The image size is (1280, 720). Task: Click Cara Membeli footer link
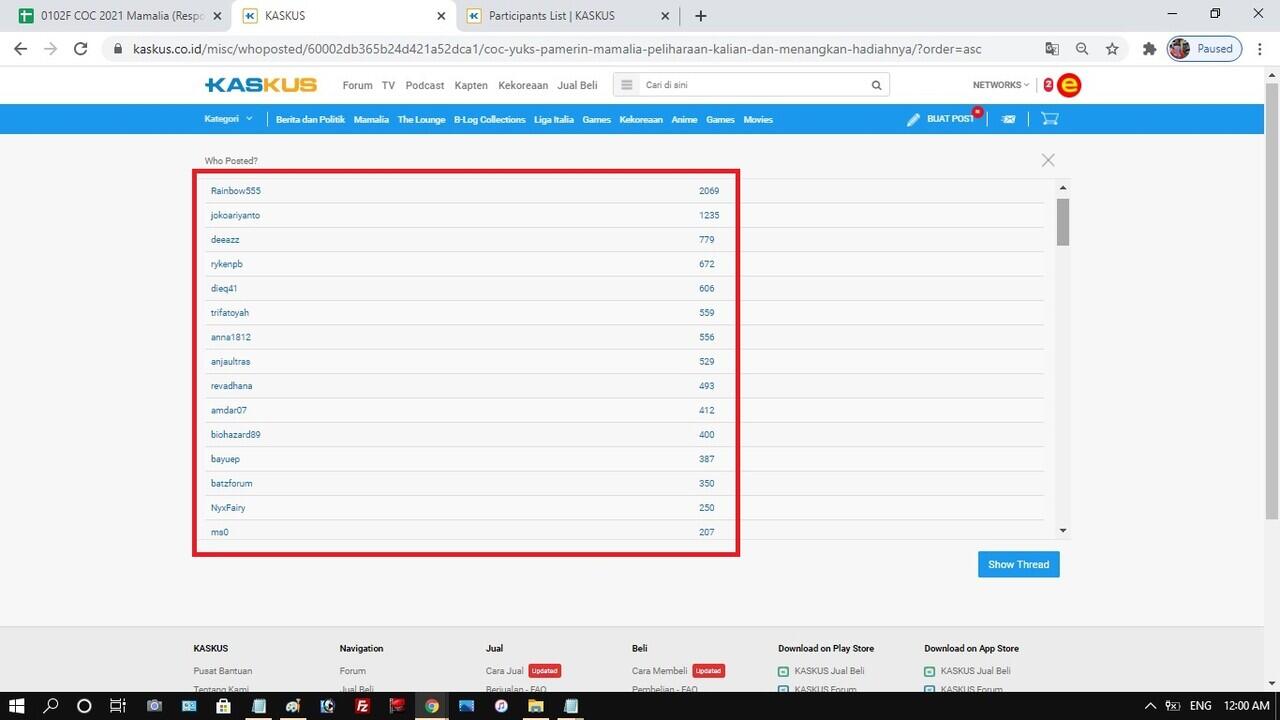tap(660, 671)
